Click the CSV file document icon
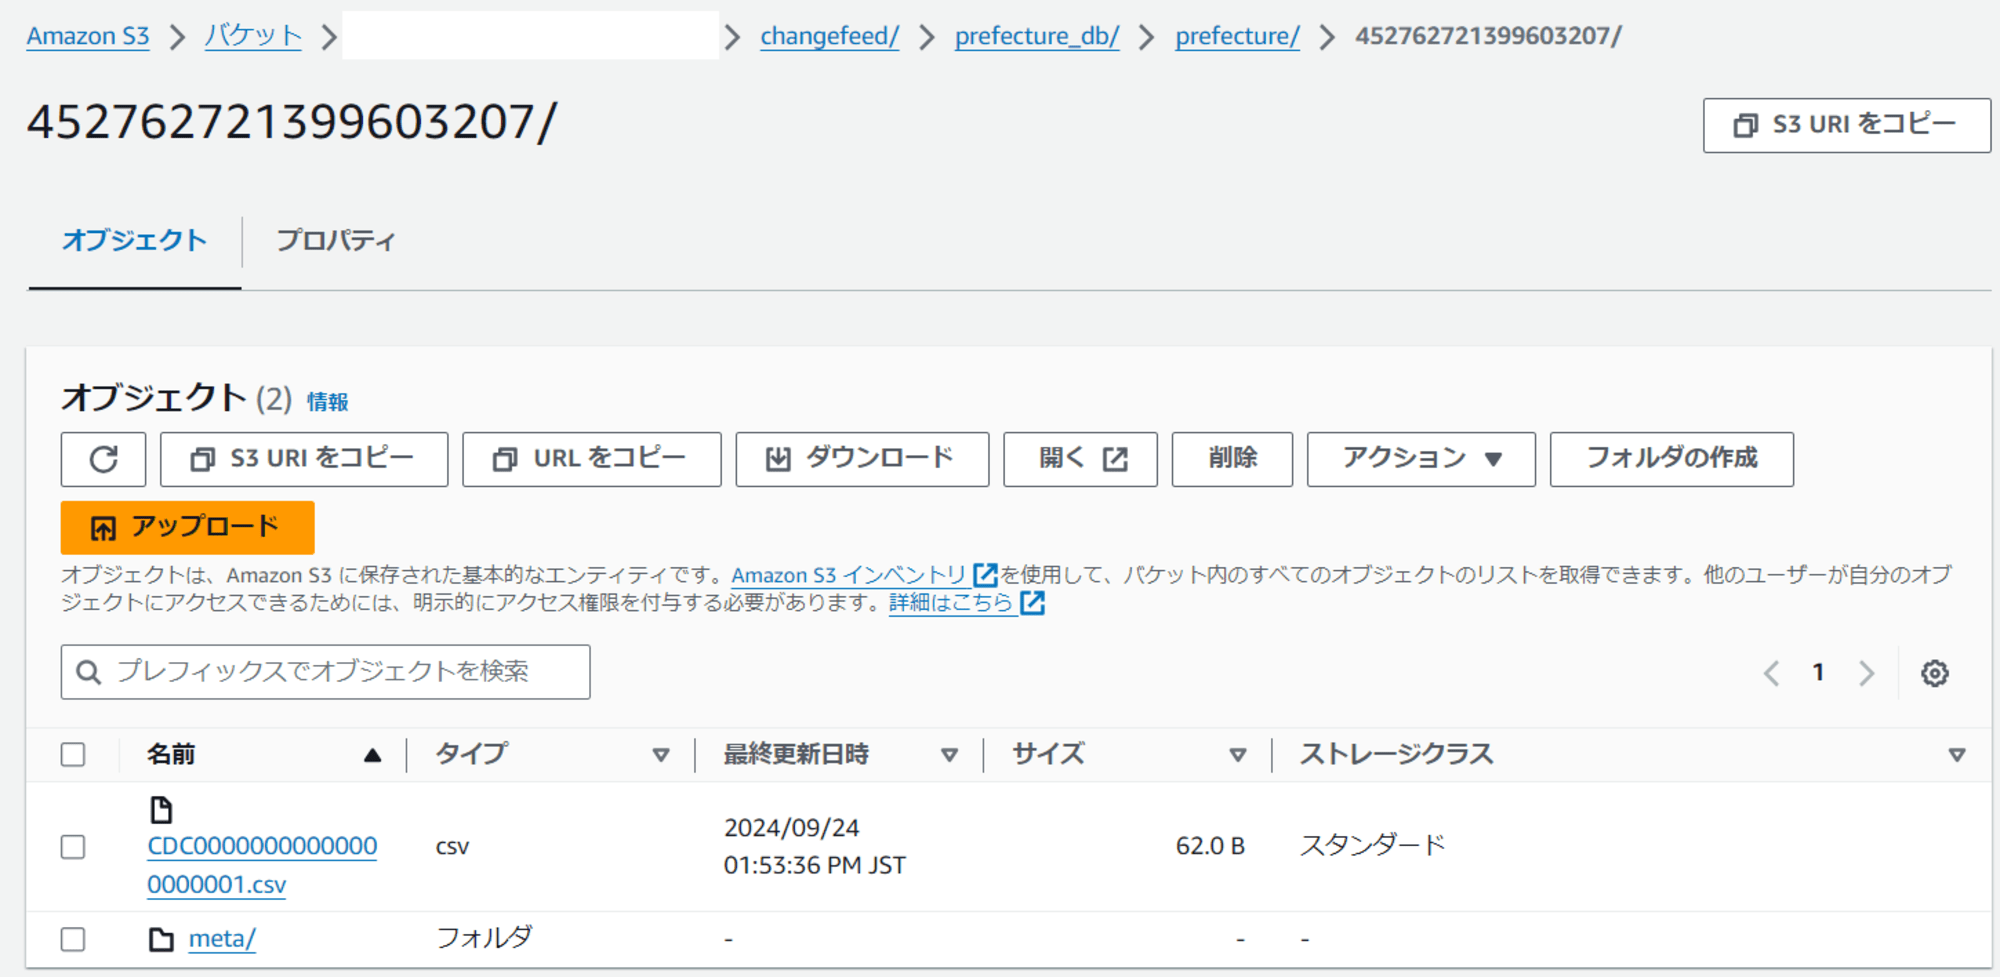Screen dimensions: 2000x977 point(161,809)
